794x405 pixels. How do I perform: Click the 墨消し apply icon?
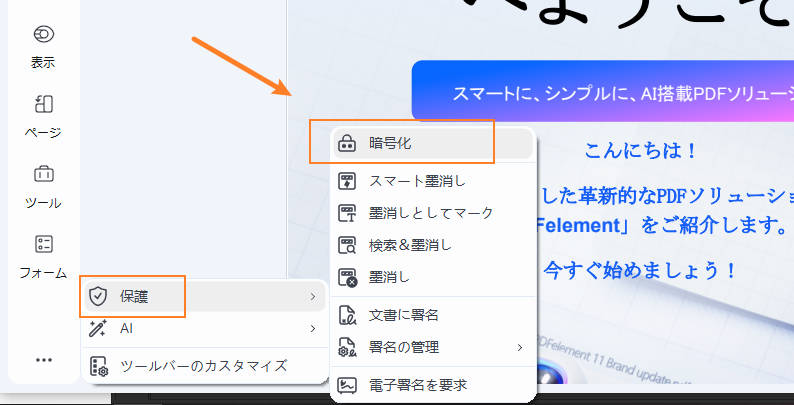pyautogui.click(x=347, y=278)
